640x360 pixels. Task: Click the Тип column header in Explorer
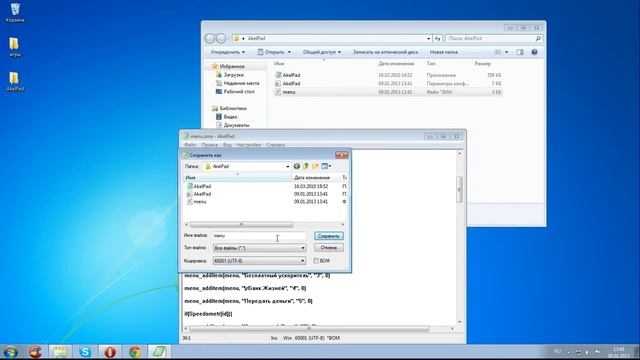[431, 64]
